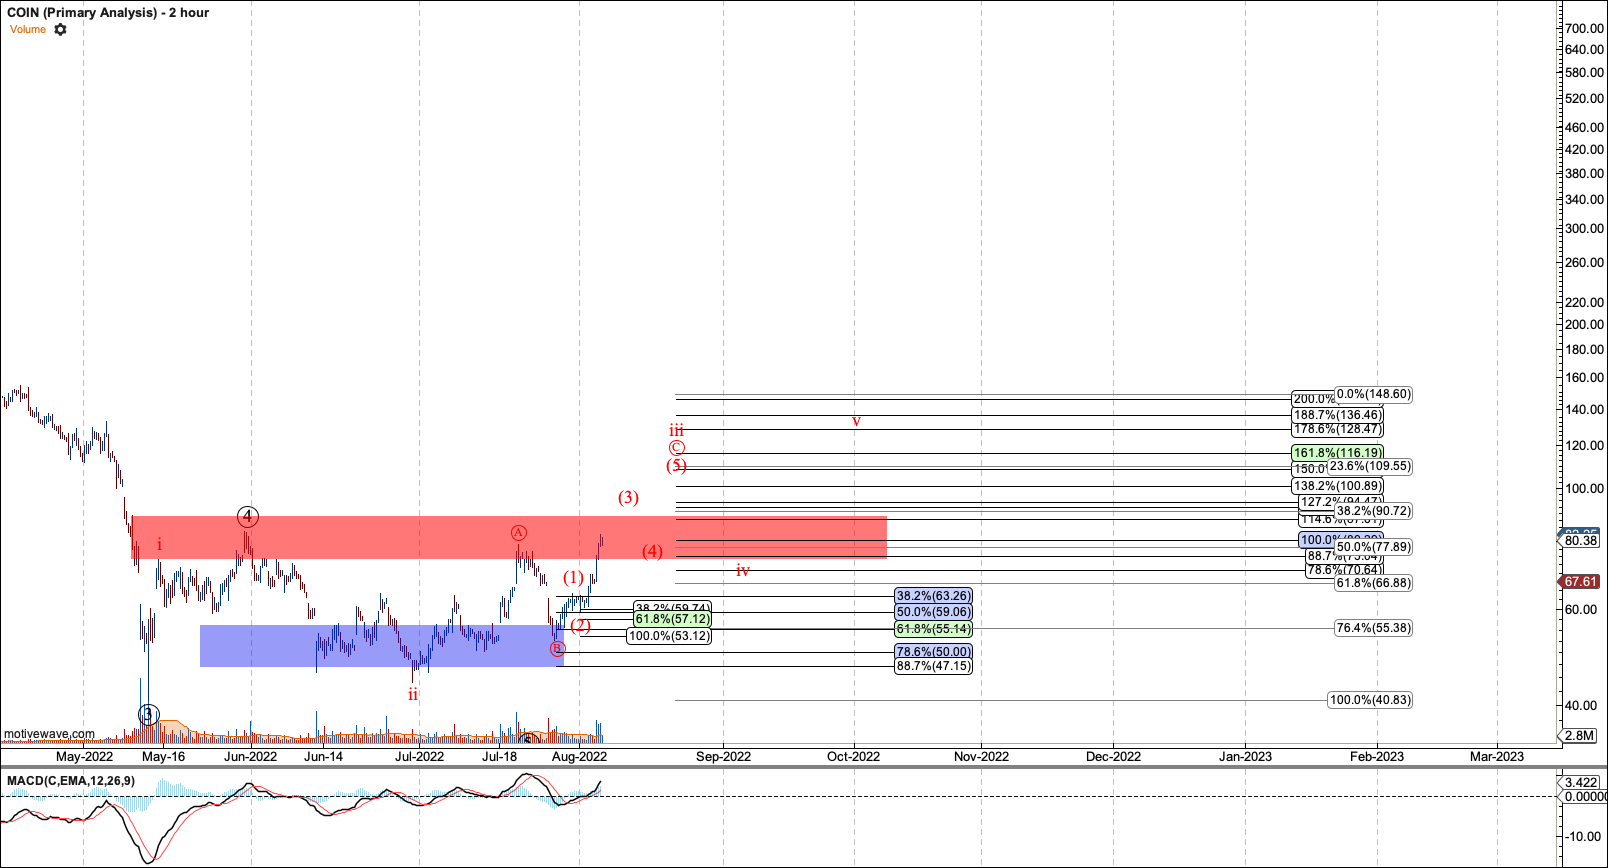Select the red (5) wave label
Viewport: 1608px width, 868px height.
[x=677, y=465]
